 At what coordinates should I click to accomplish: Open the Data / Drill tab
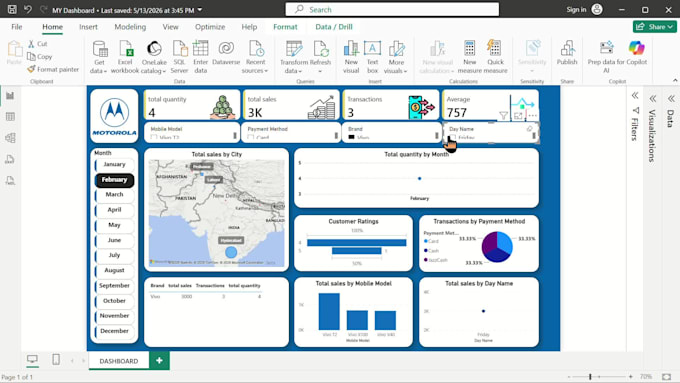click(x=334, y=27)
